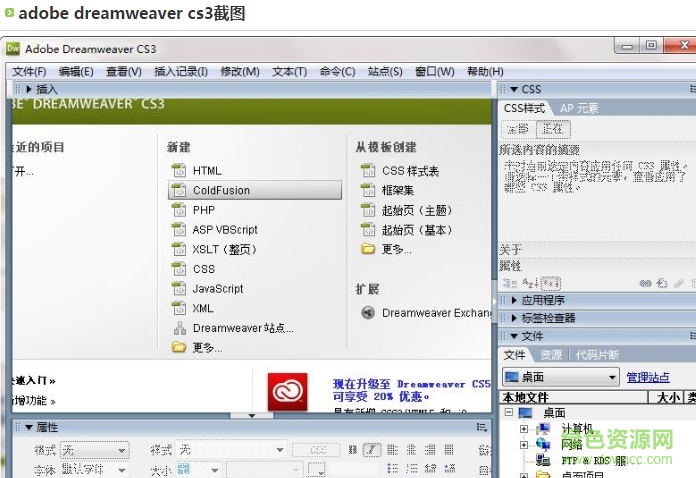Click the bottom panel collapse arrow handle
696x478 pixels.
click(252, 415)
